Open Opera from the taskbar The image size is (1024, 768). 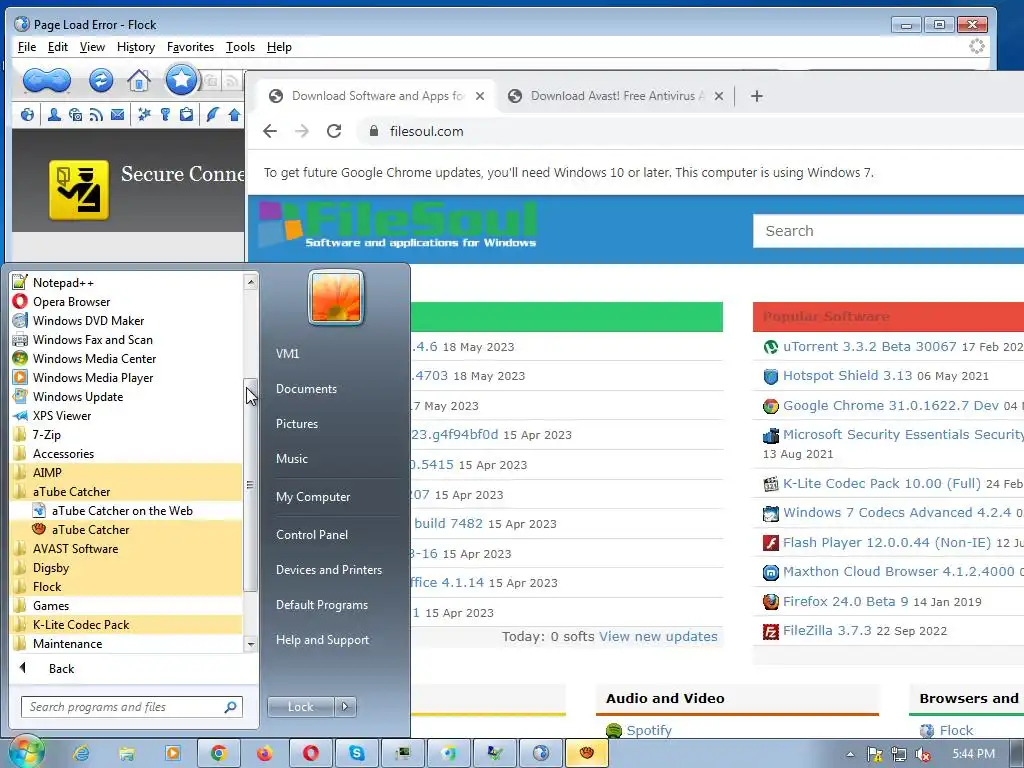pyautogui.click(x=311, y=754)
